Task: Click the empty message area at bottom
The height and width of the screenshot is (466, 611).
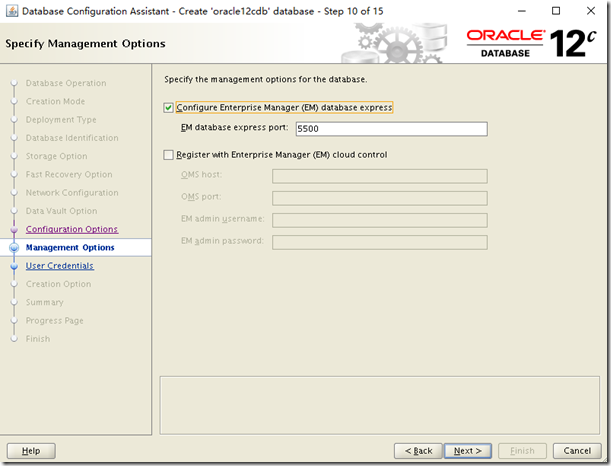Action: tap(380, 405)
